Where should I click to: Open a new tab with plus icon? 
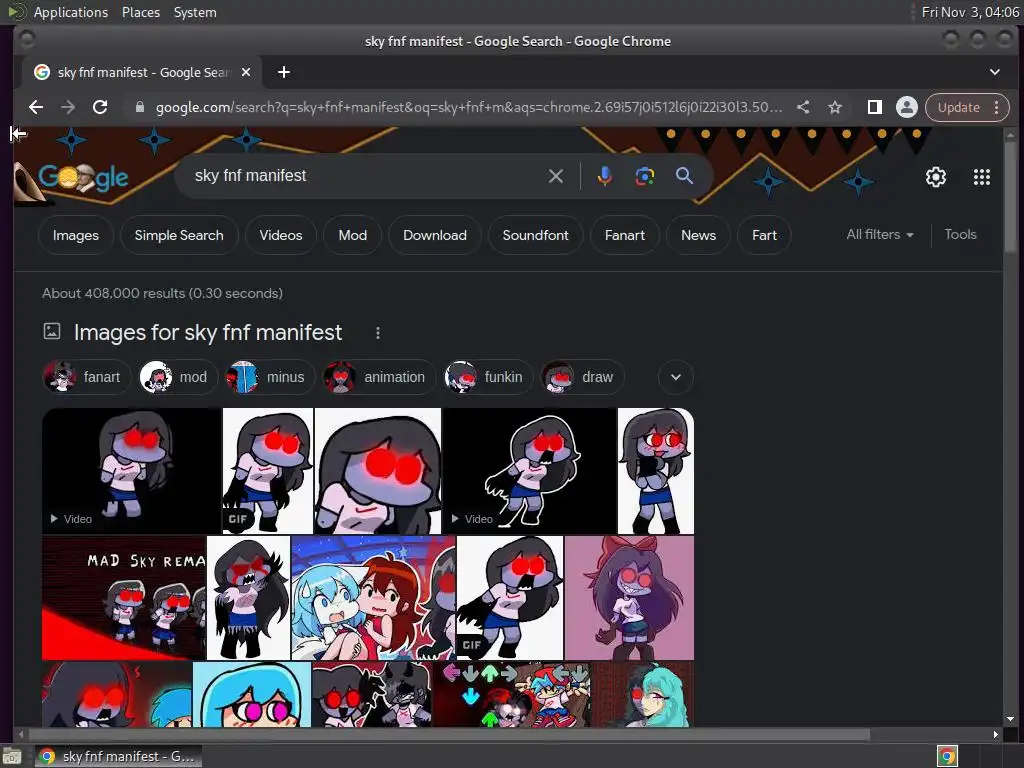283,72
